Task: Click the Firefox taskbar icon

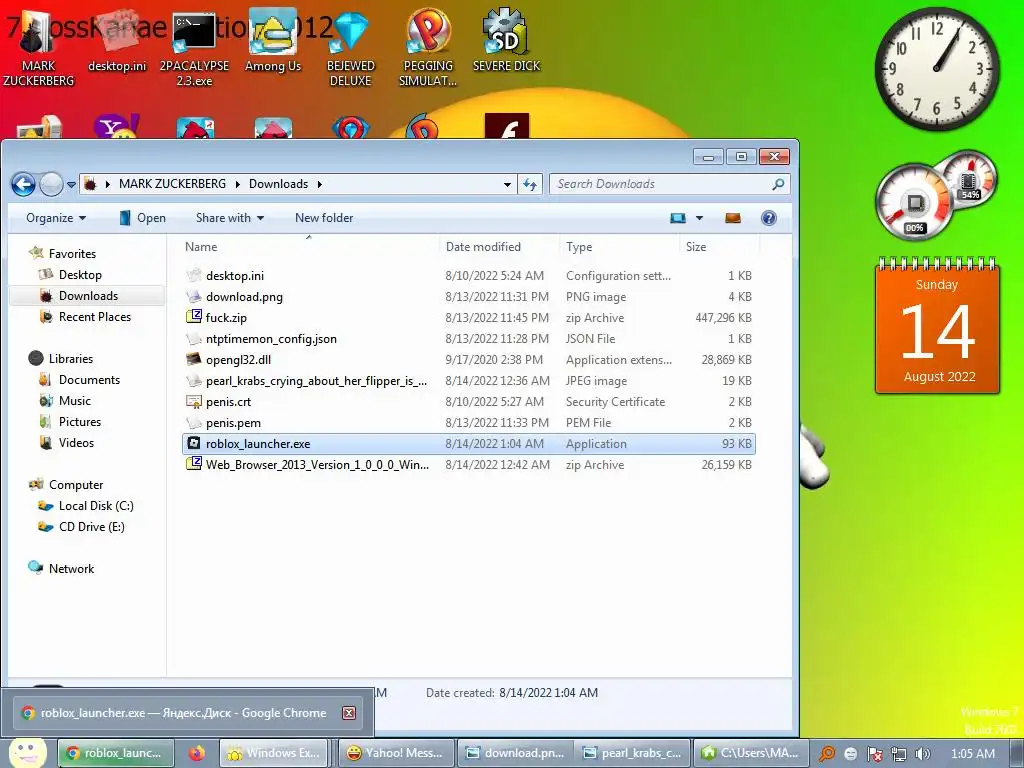Action: [197, 753]
